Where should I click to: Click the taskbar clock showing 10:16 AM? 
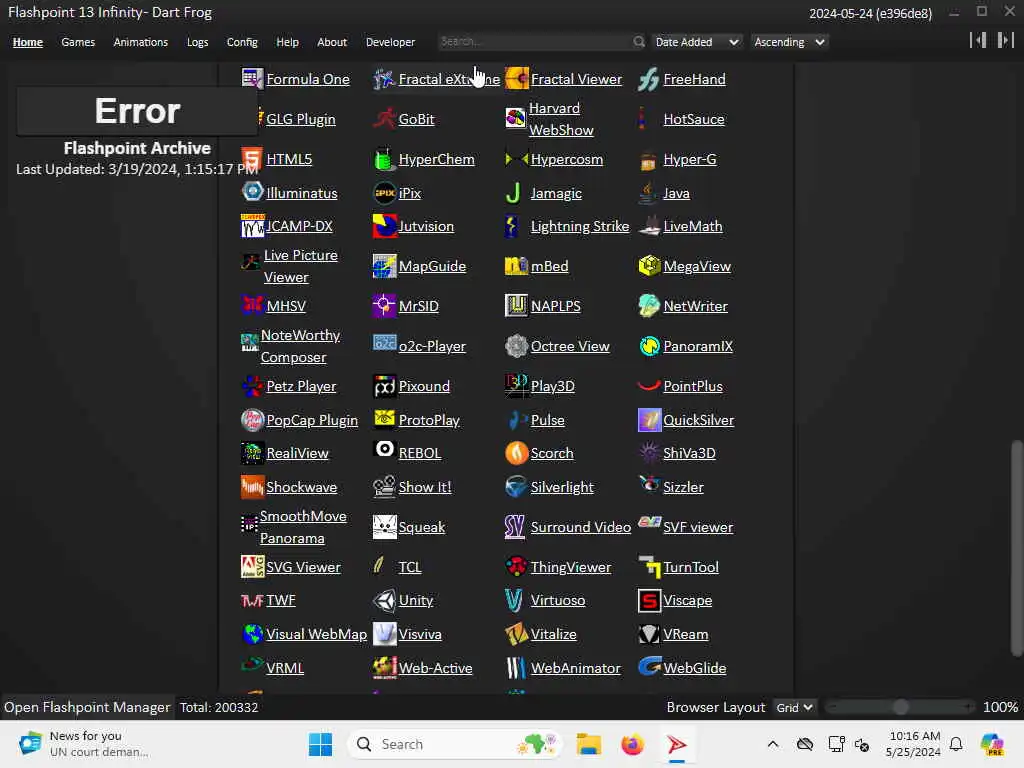[913, 744]
